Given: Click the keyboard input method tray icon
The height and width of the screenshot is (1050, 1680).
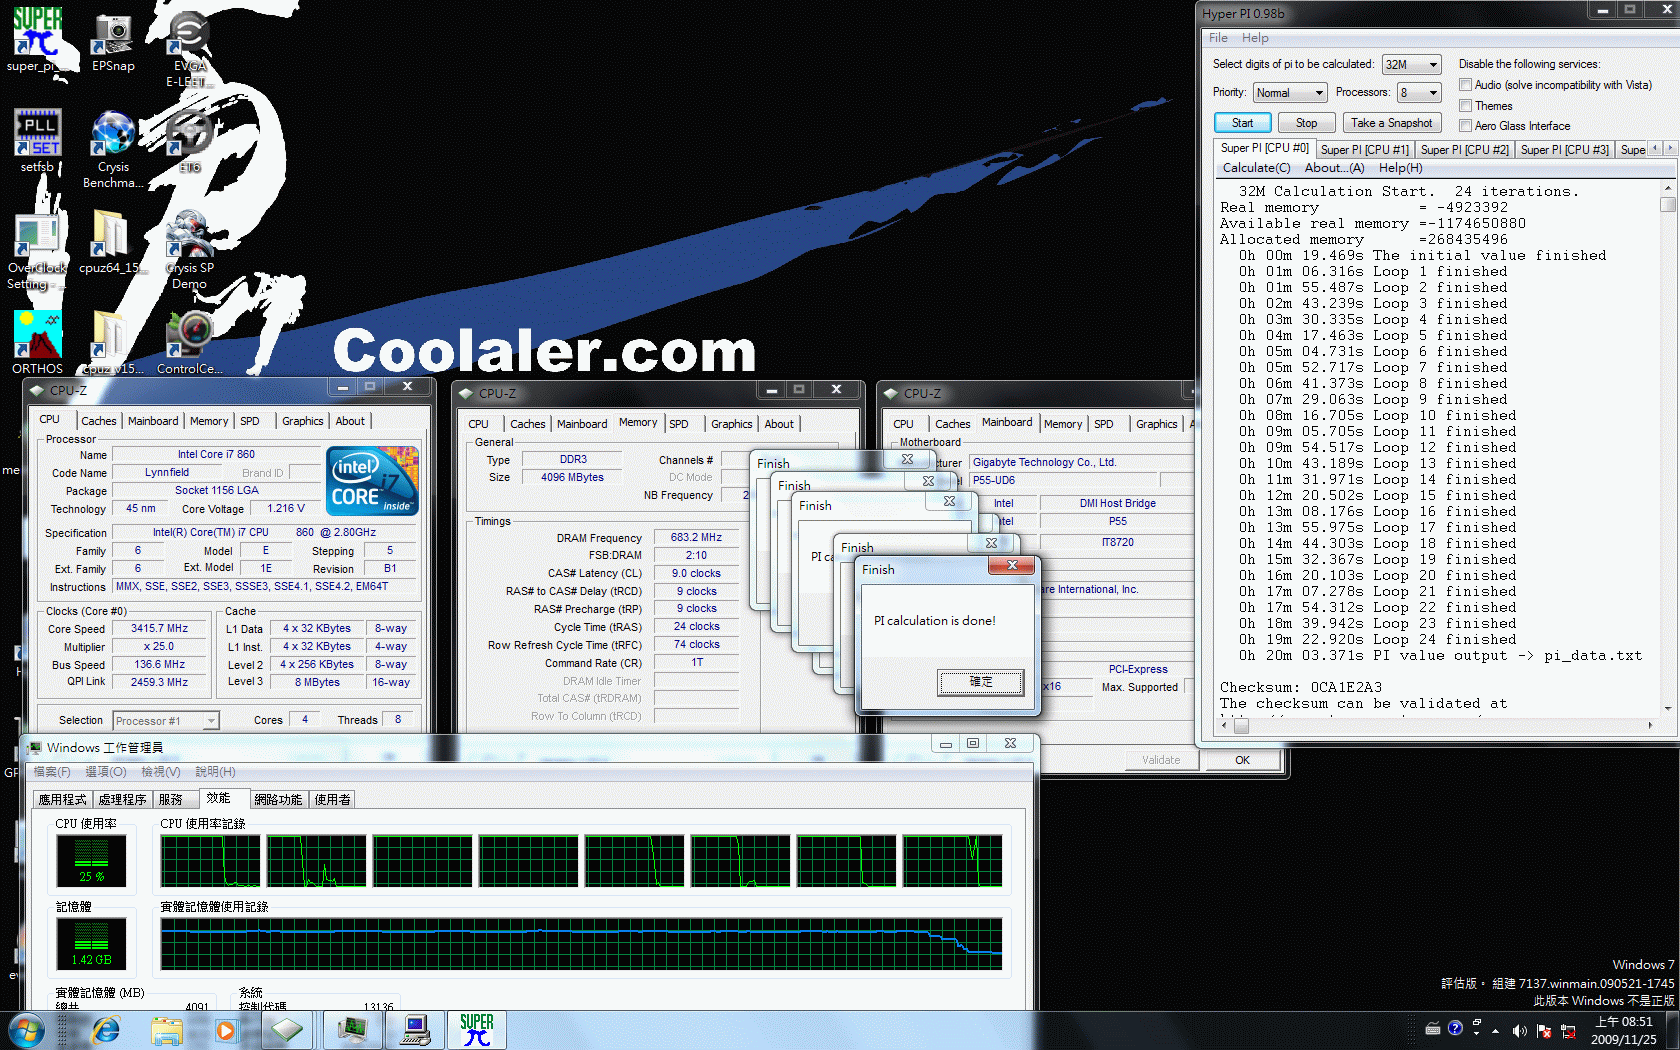Looking at the screenshot, I should 1433,1028.
